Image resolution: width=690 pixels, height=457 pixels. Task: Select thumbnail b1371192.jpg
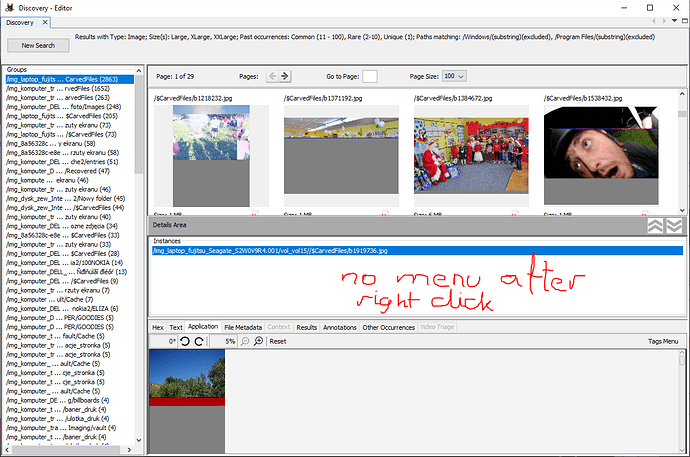341,156
